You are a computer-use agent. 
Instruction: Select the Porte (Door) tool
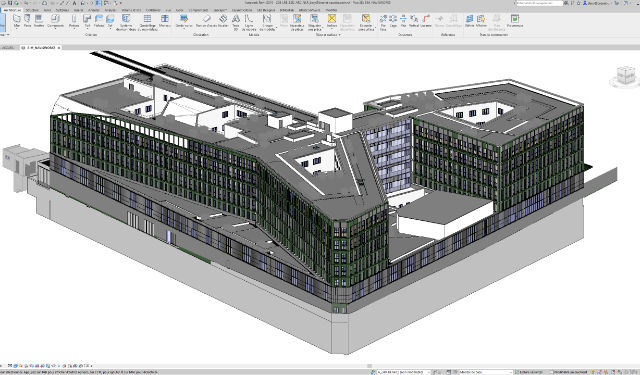(27, 21)
